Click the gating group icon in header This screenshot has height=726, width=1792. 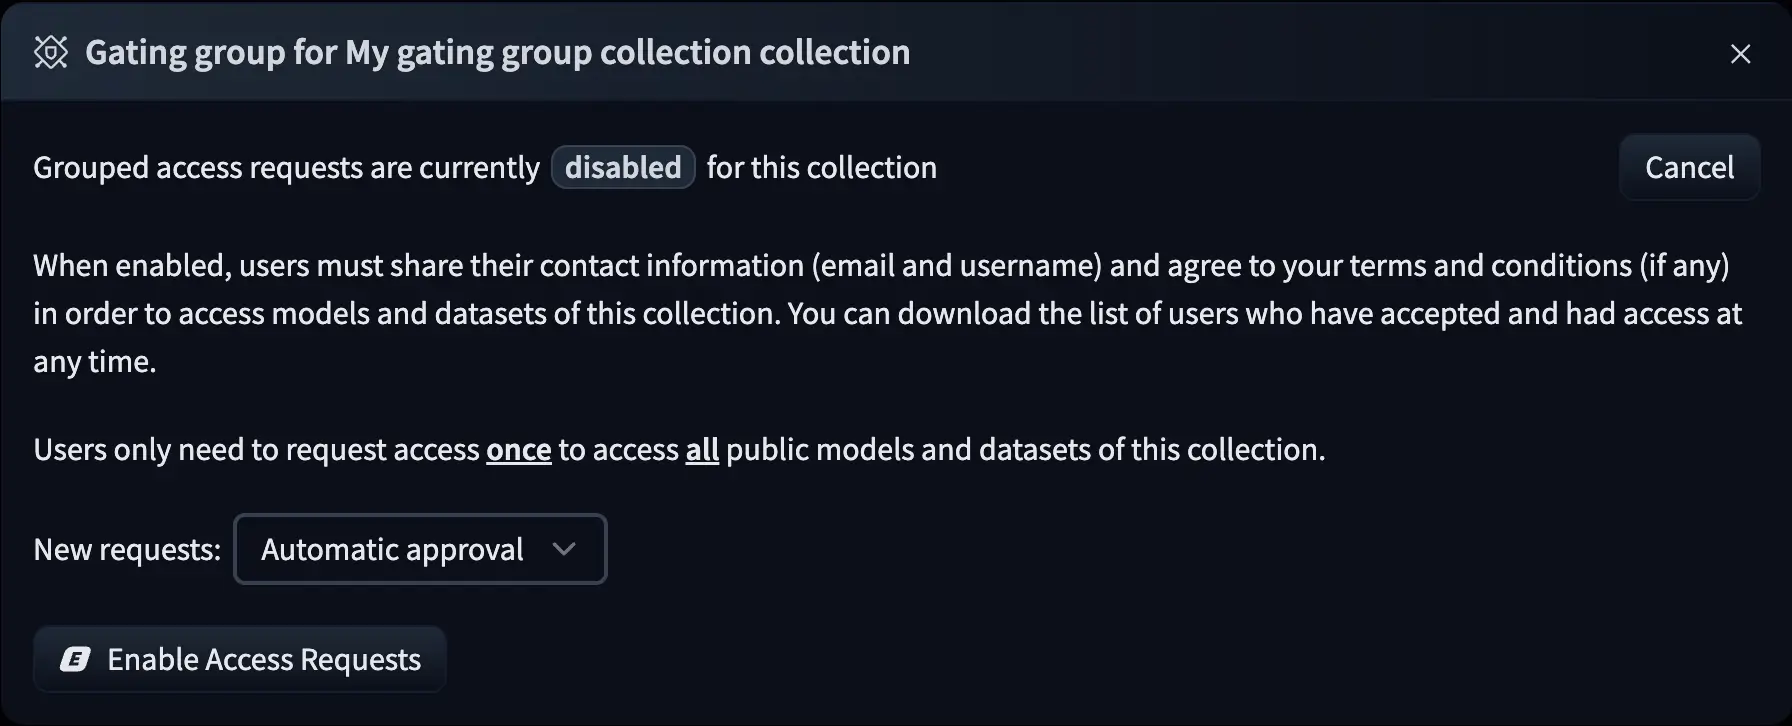coord(51,52)
